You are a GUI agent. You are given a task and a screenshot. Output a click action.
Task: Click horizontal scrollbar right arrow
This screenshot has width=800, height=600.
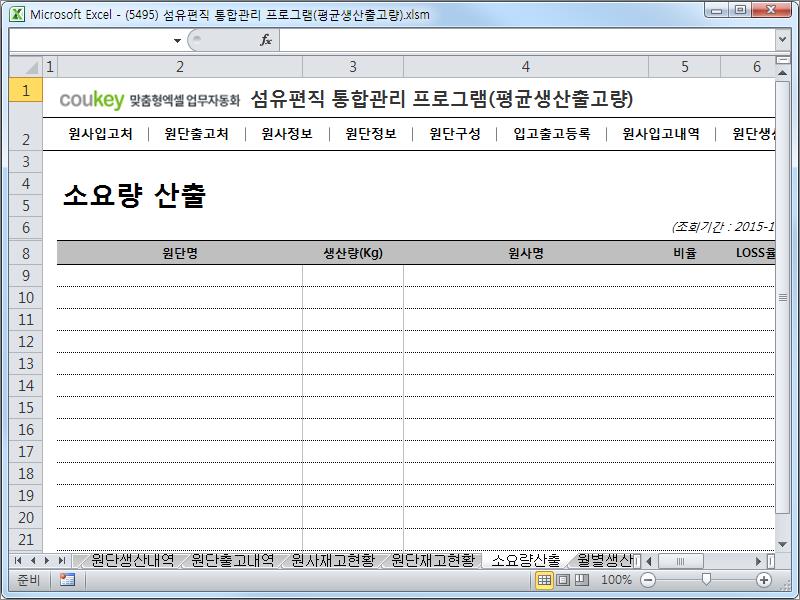click(758, 561)
